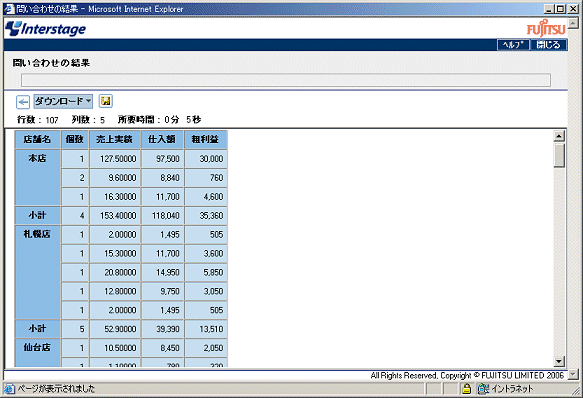Click the cell with value 14,950
The image size is (583, 398).
(x=162, y=273)
